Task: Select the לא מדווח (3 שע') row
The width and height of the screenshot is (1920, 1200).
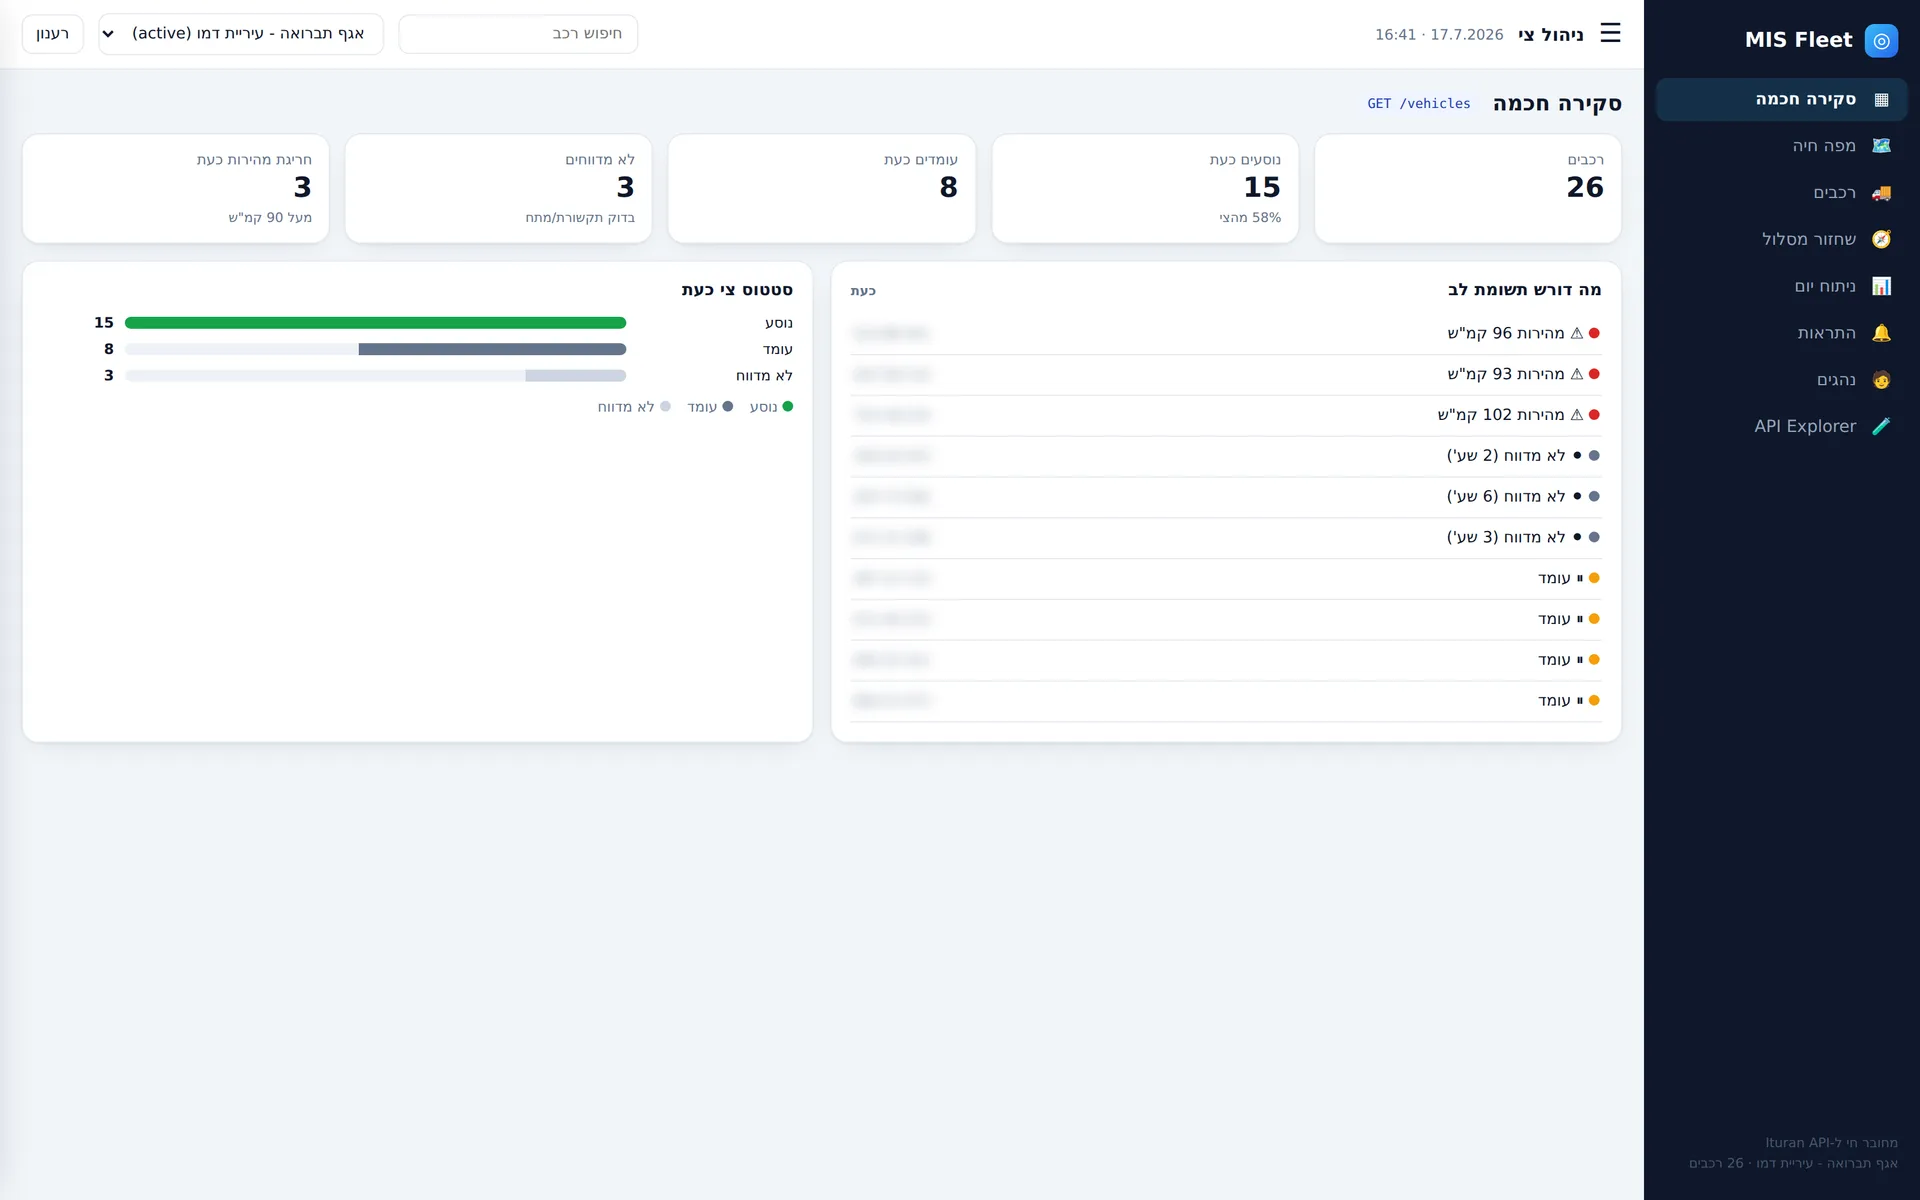Action: (1226, 537)
